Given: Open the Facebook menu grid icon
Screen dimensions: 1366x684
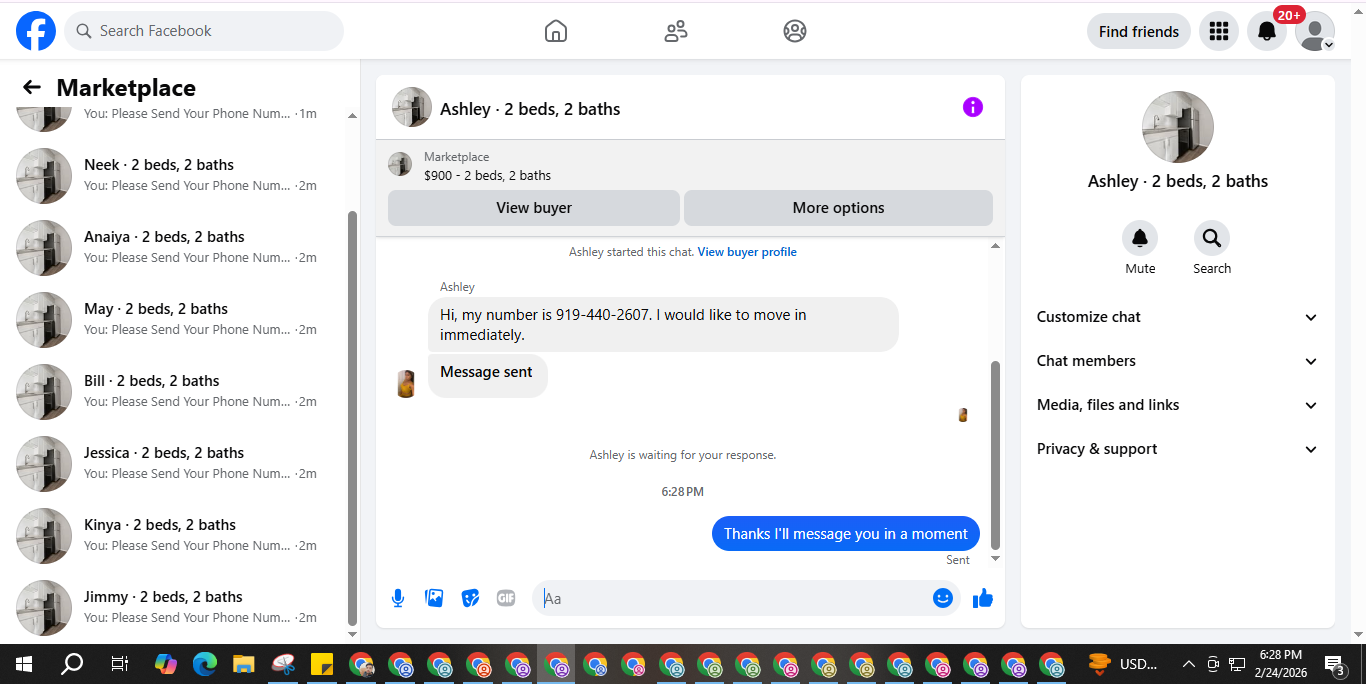Looking at the screenshot, I should (x=1218, y=31).
